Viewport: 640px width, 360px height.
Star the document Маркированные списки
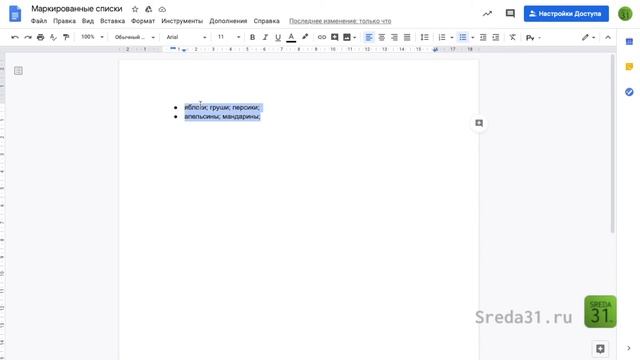pos(135,9)
